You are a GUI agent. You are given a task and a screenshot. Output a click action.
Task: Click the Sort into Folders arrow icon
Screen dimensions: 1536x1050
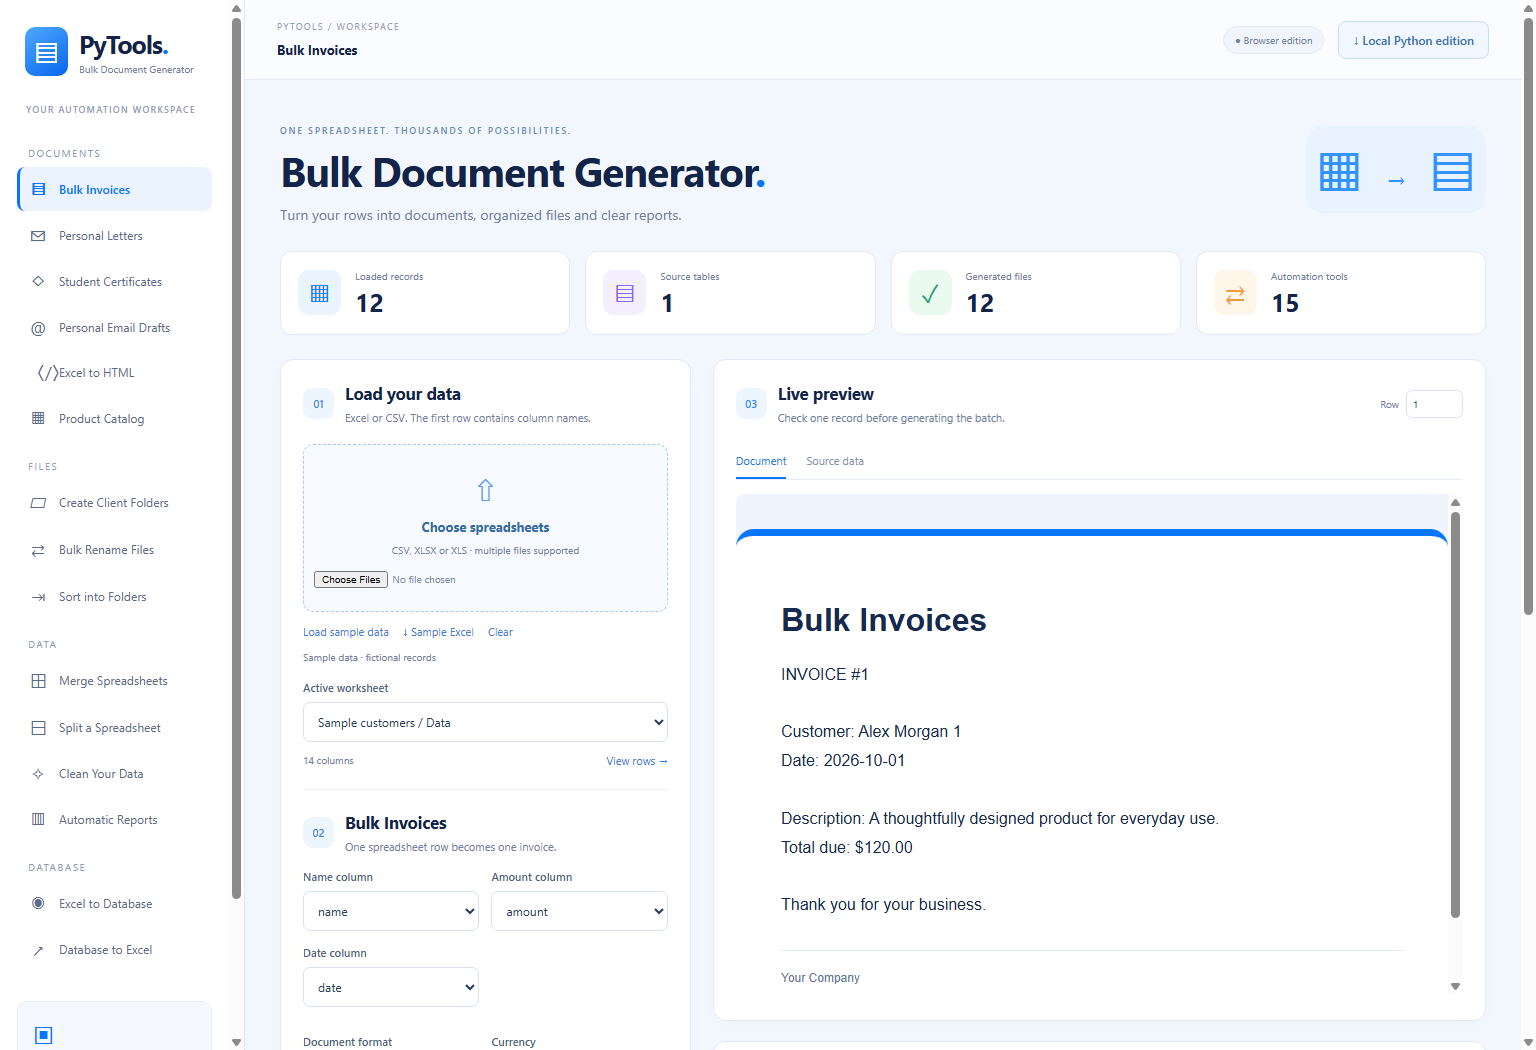coord(38,597)
